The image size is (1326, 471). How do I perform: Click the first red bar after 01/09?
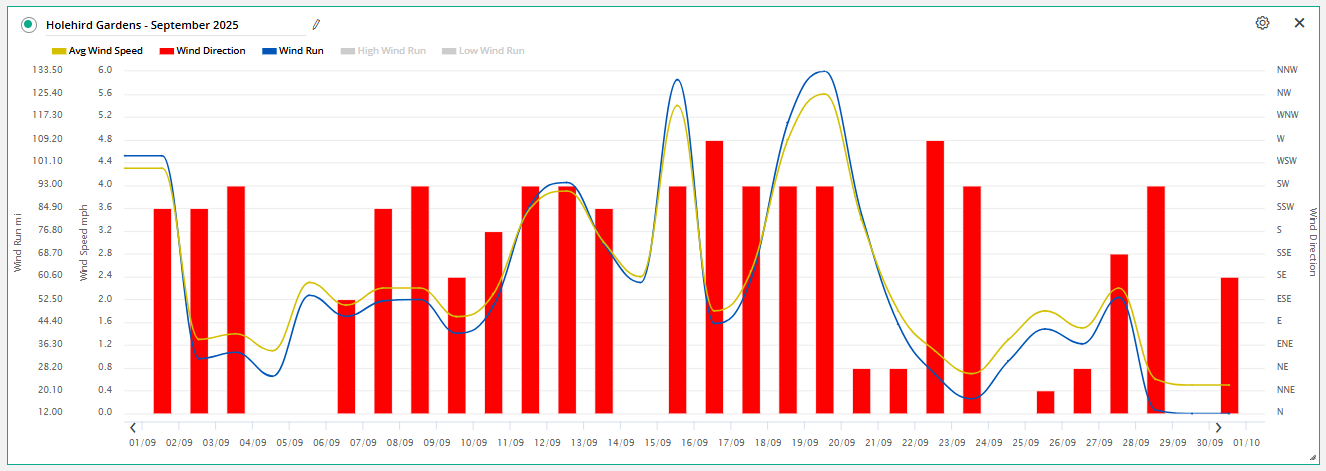pyautogui.click(x=162, y=310)
